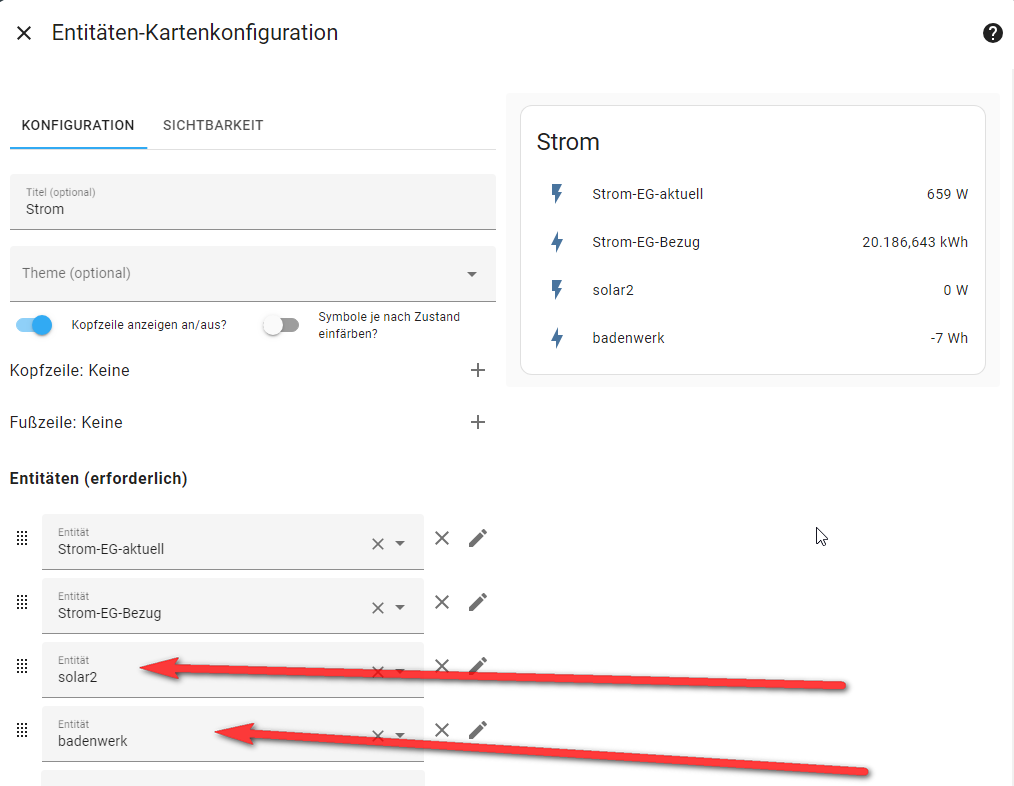Click the Strom-EG-aktuell lightning icon in preview
The image size is (1014, 786).
coord(557,194)
